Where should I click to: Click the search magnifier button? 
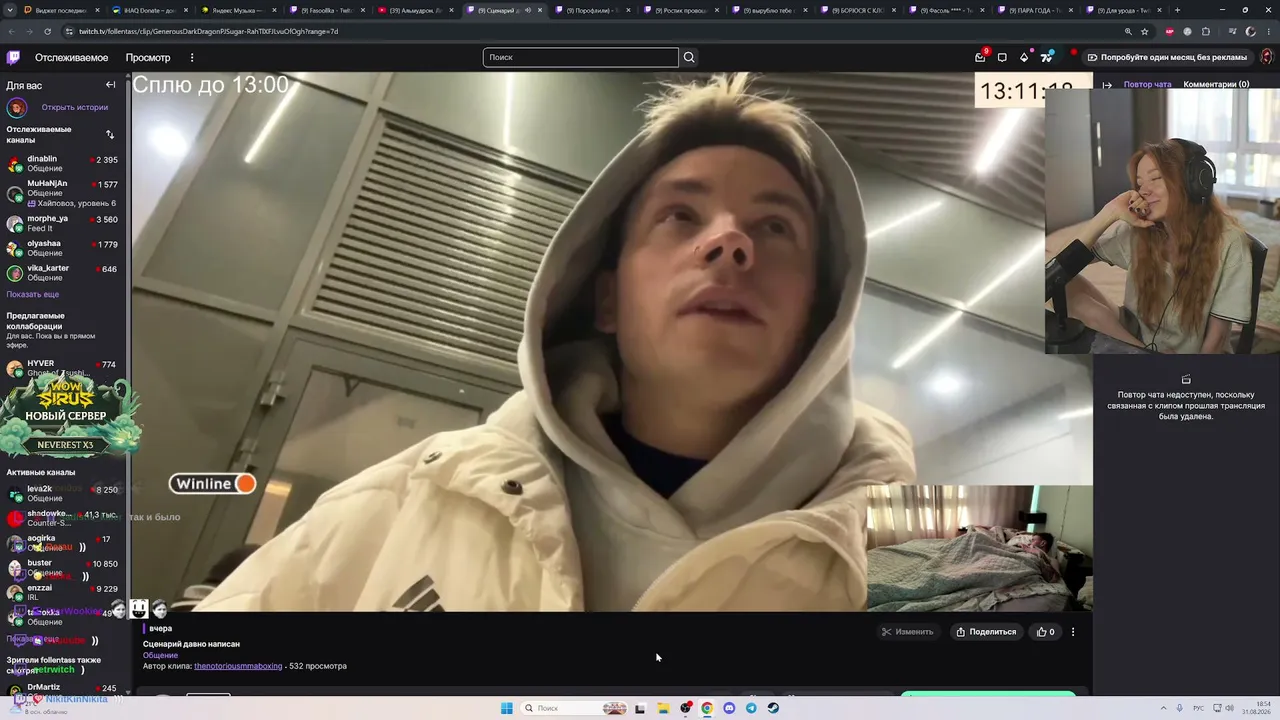(x=689, y=58)
